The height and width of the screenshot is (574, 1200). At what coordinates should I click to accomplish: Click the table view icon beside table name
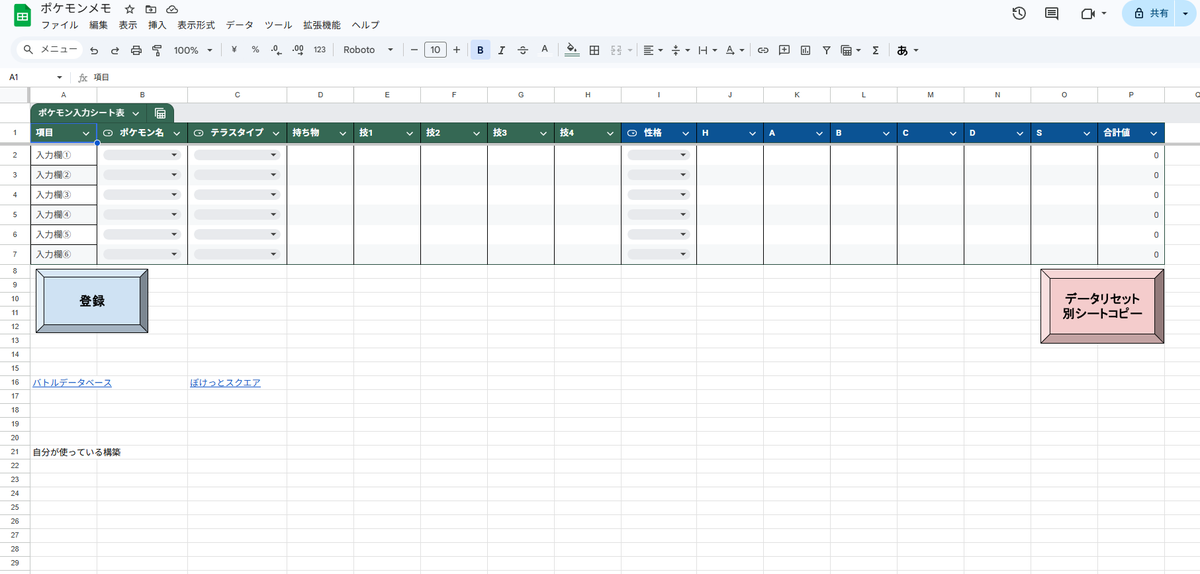click(160, 114)
